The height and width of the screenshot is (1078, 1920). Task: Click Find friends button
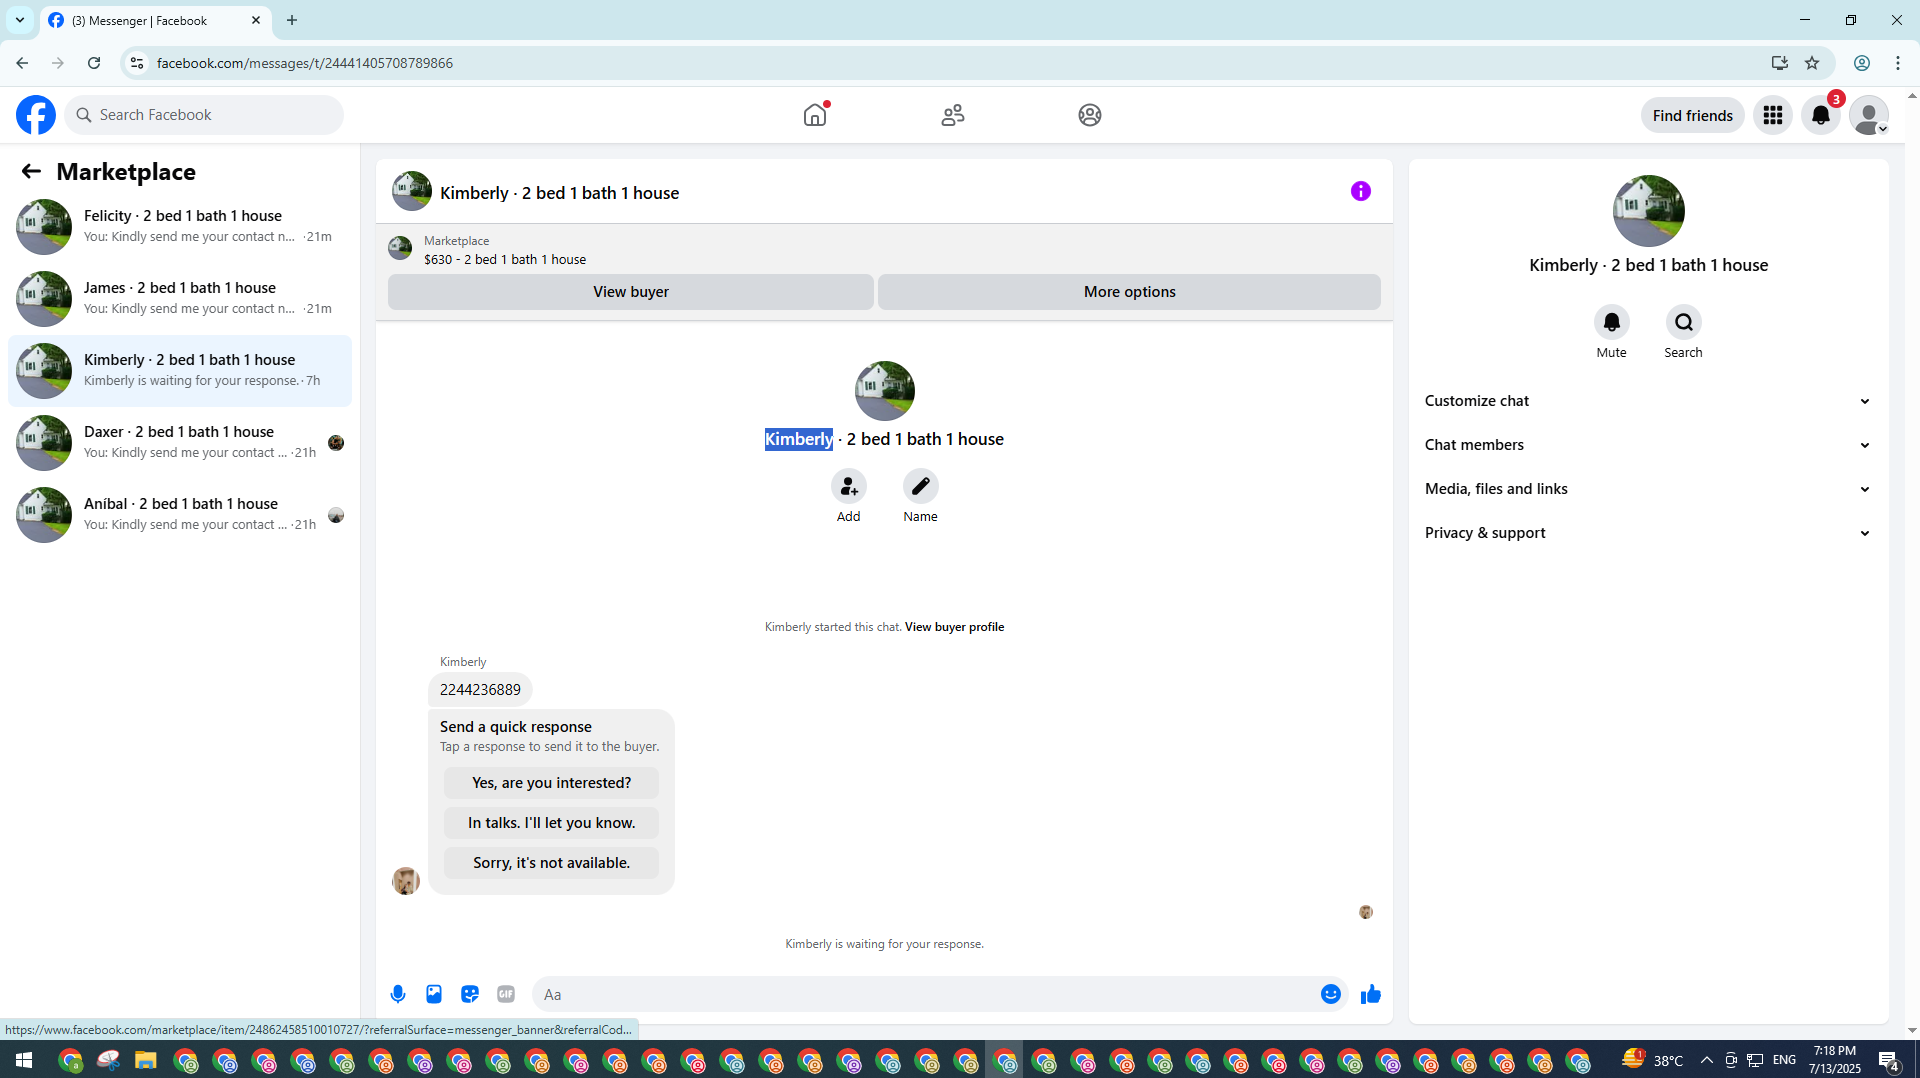point(1692,115)
